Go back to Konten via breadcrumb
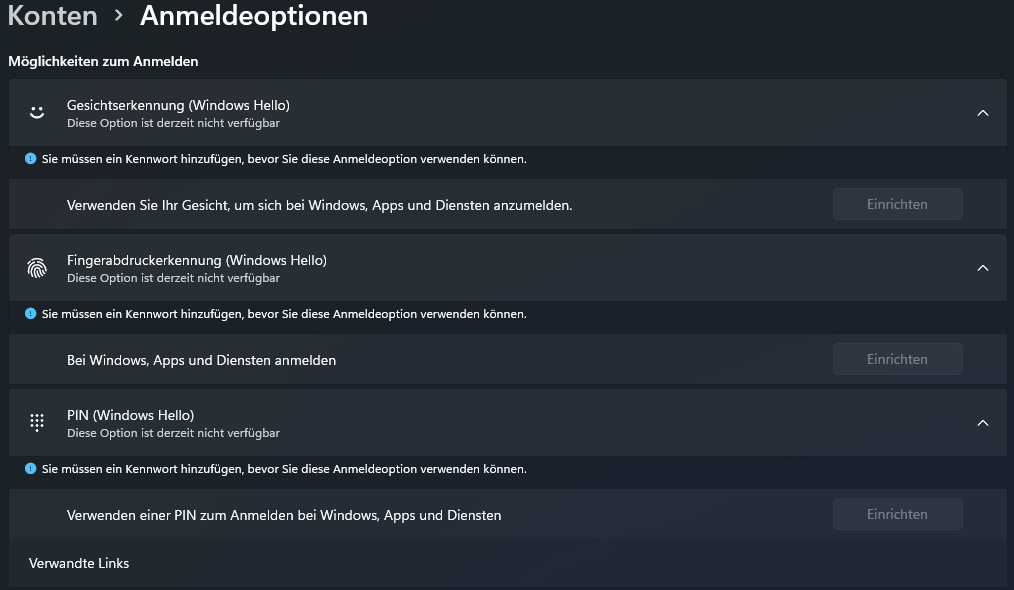This screenshot has width=1014, height=590. pos(53,16)
